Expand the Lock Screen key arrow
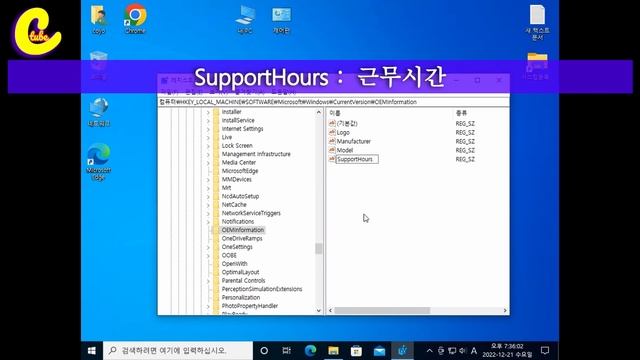 pyautogui.click(x=208, y=146)
